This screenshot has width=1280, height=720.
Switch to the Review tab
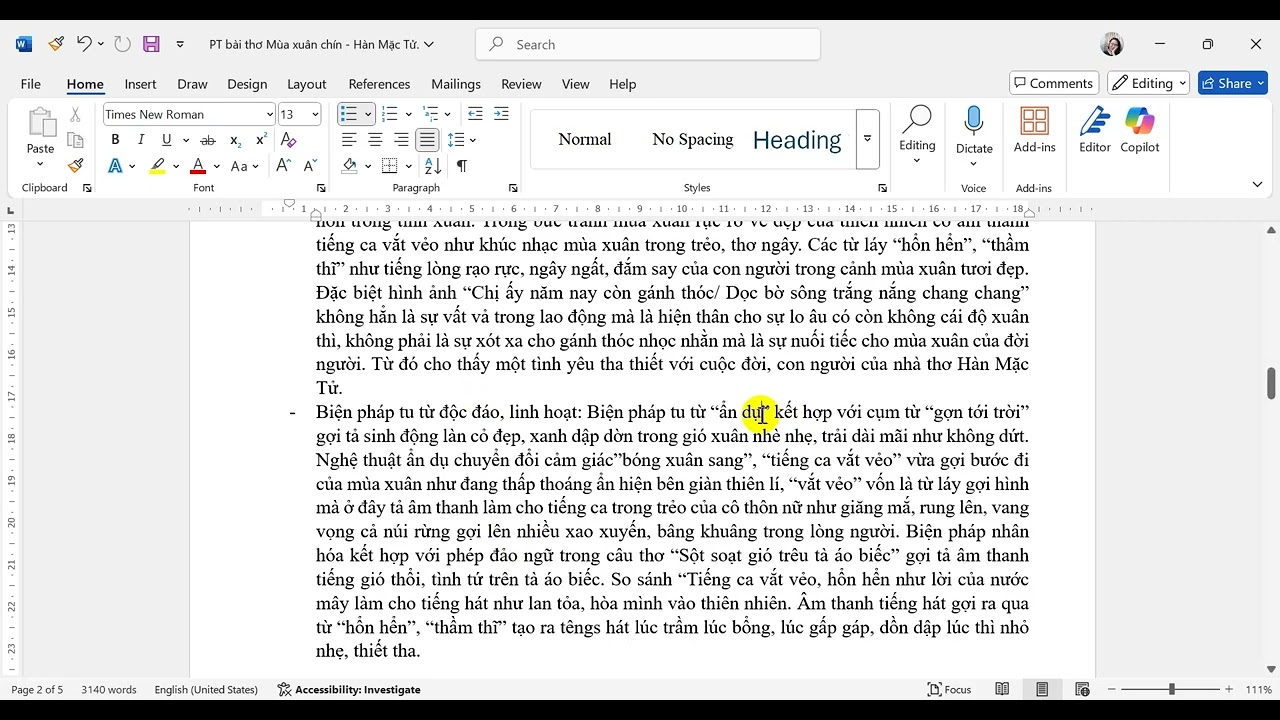click(x=521, y=84)
